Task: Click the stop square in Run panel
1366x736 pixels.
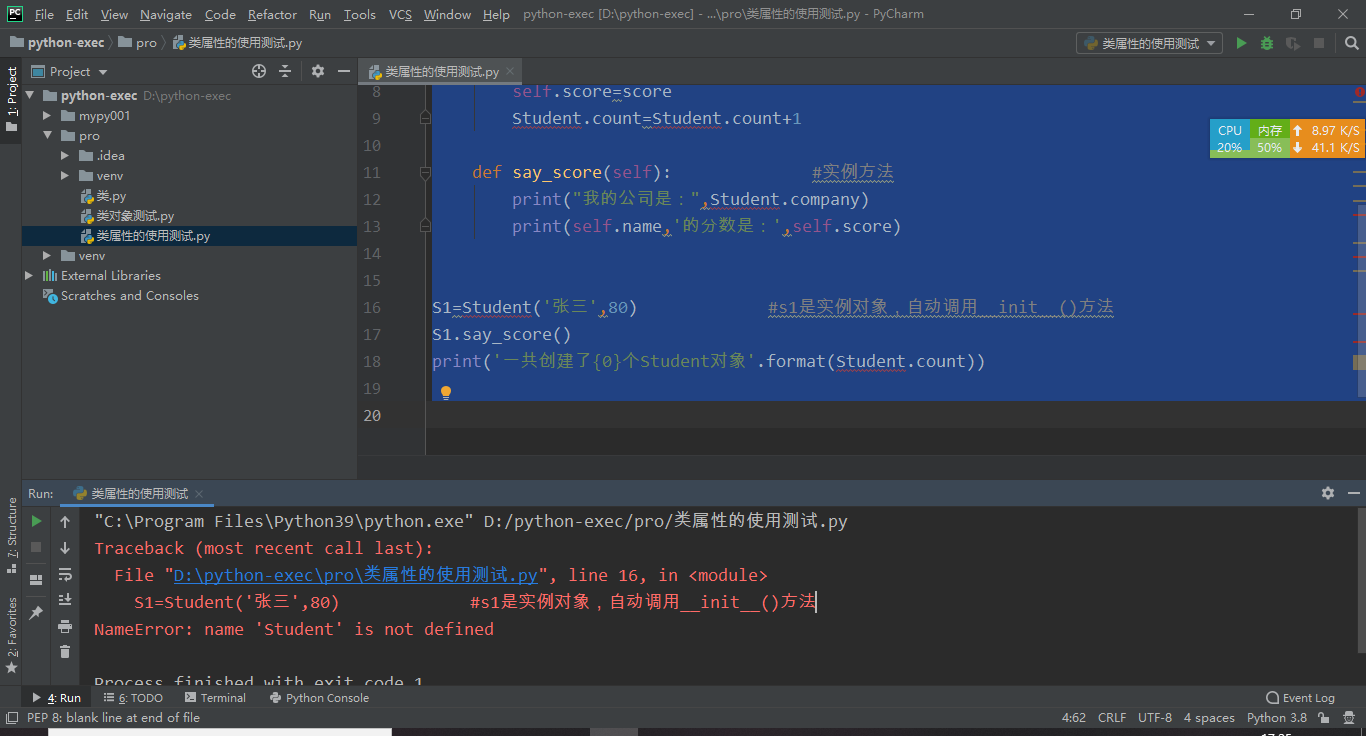Action: pos(36,547)
